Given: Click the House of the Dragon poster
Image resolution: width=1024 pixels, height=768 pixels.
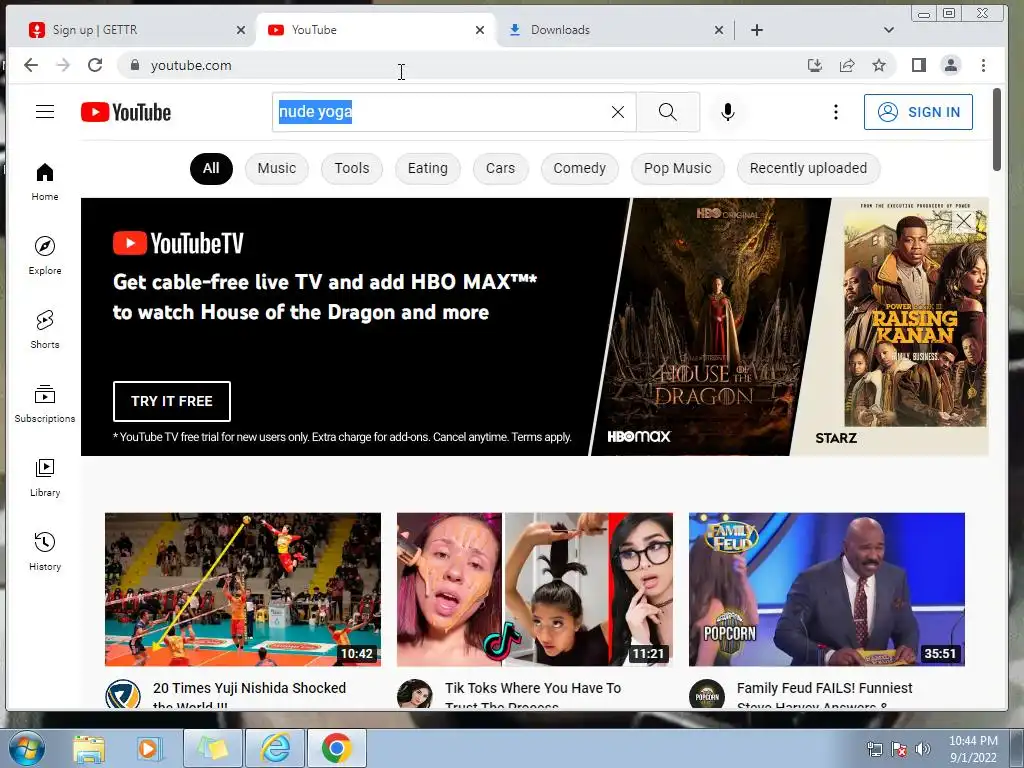Looking at the screenshot, I should click(x=709, y=327).
